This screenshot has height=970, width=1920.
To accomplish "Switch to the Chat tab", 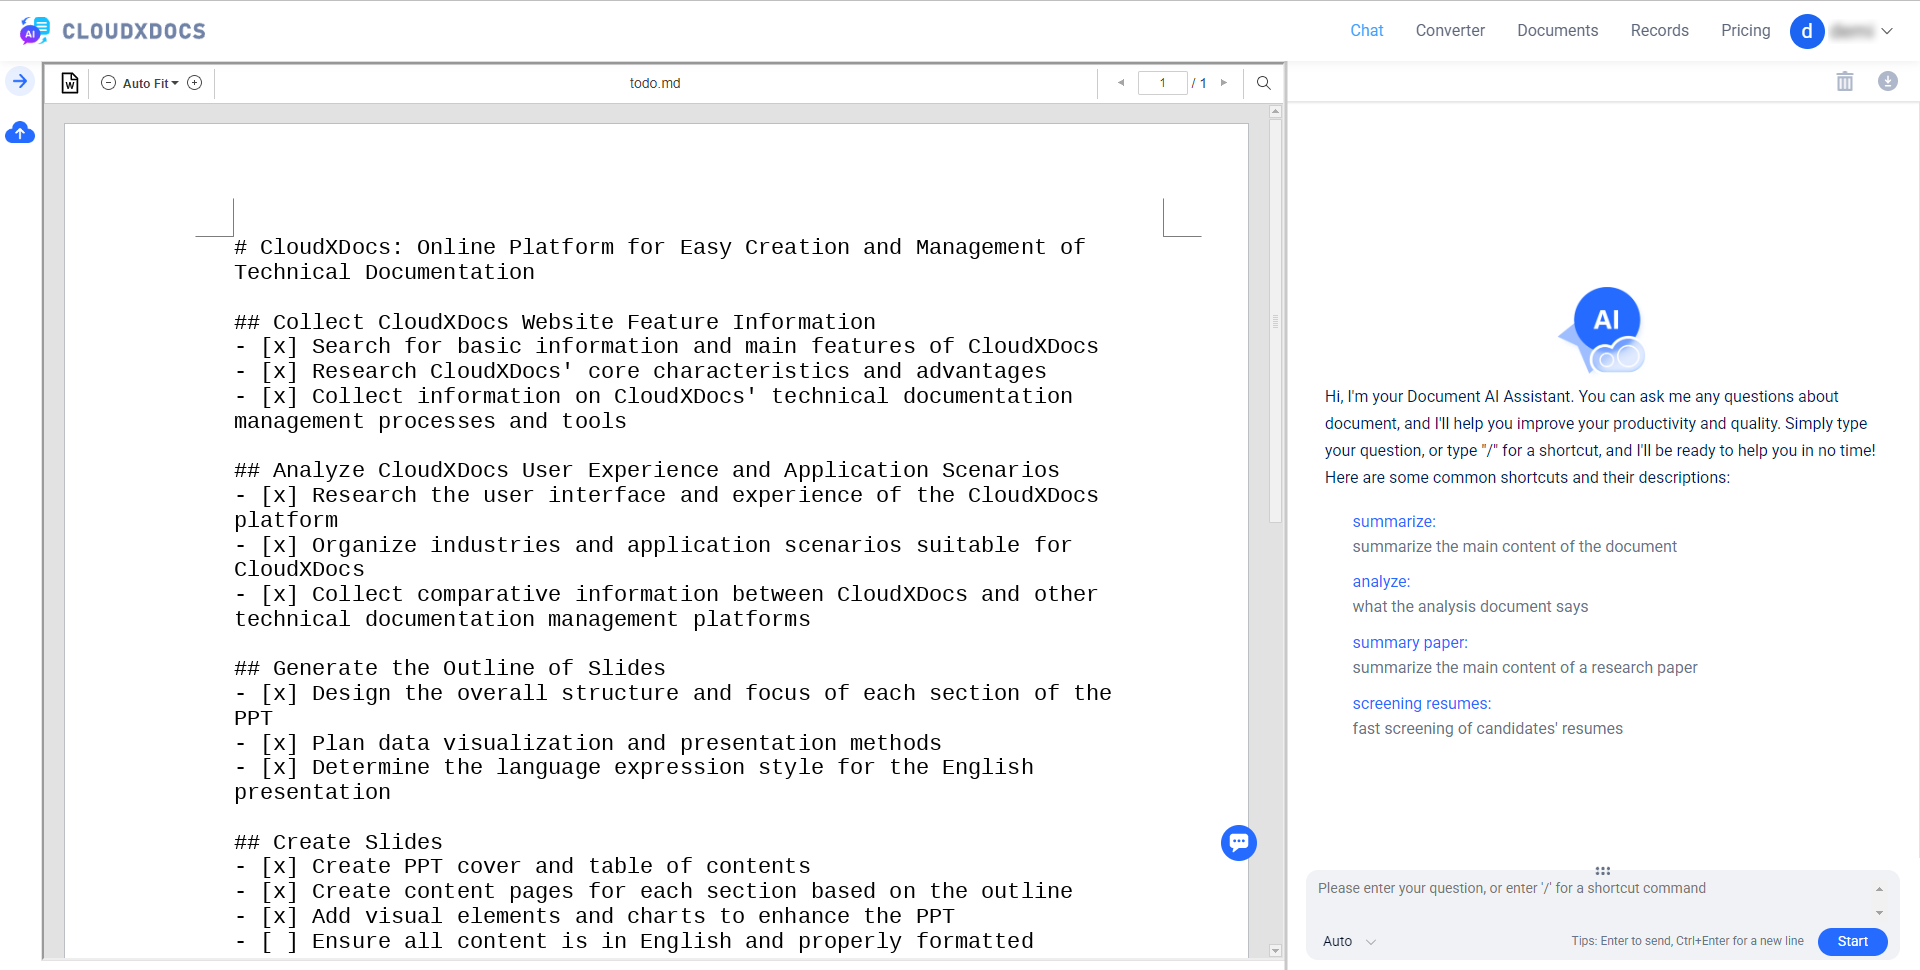I will [1366, 31].
